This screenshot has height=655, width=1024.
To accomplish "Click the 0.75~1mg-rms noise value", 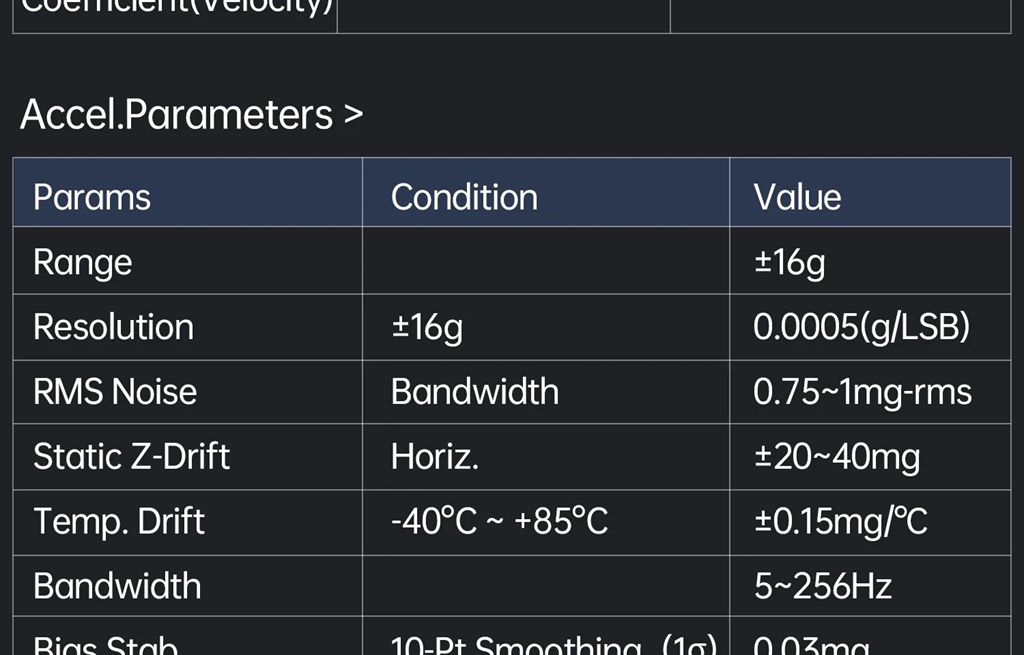I will coord(862,392).
